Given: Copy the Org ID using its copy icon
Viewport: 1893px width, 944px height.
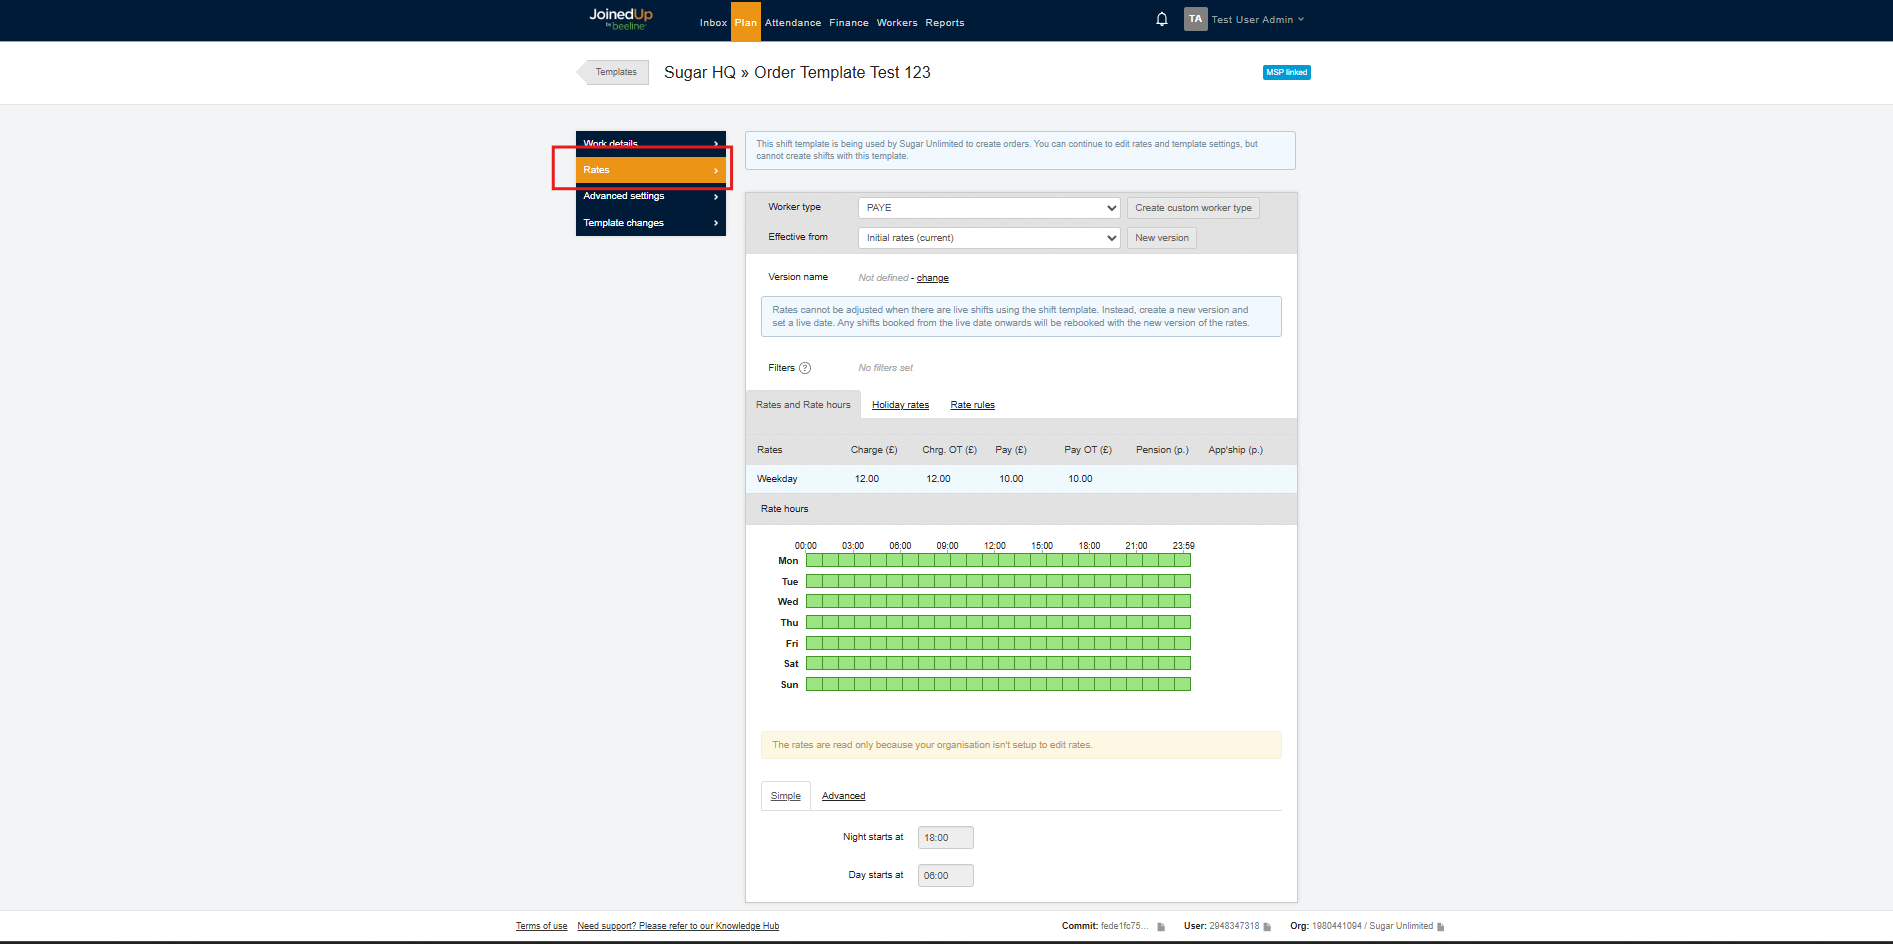Looking at the screenshot, I should (x=1440, y=927).
